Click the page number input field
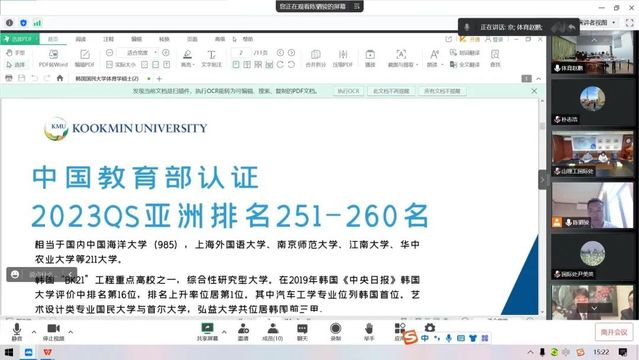 (241, 53)
